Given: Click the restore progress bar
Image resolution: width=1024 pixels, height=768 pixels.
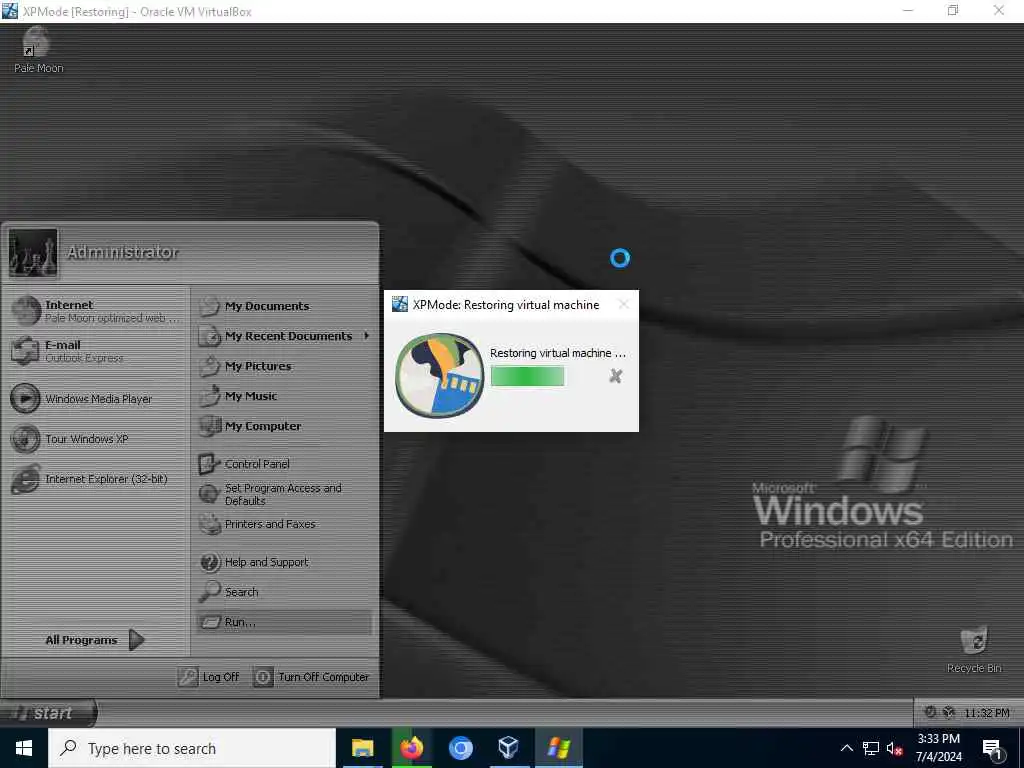Looking at the screenshot, I should pos(527,376).
